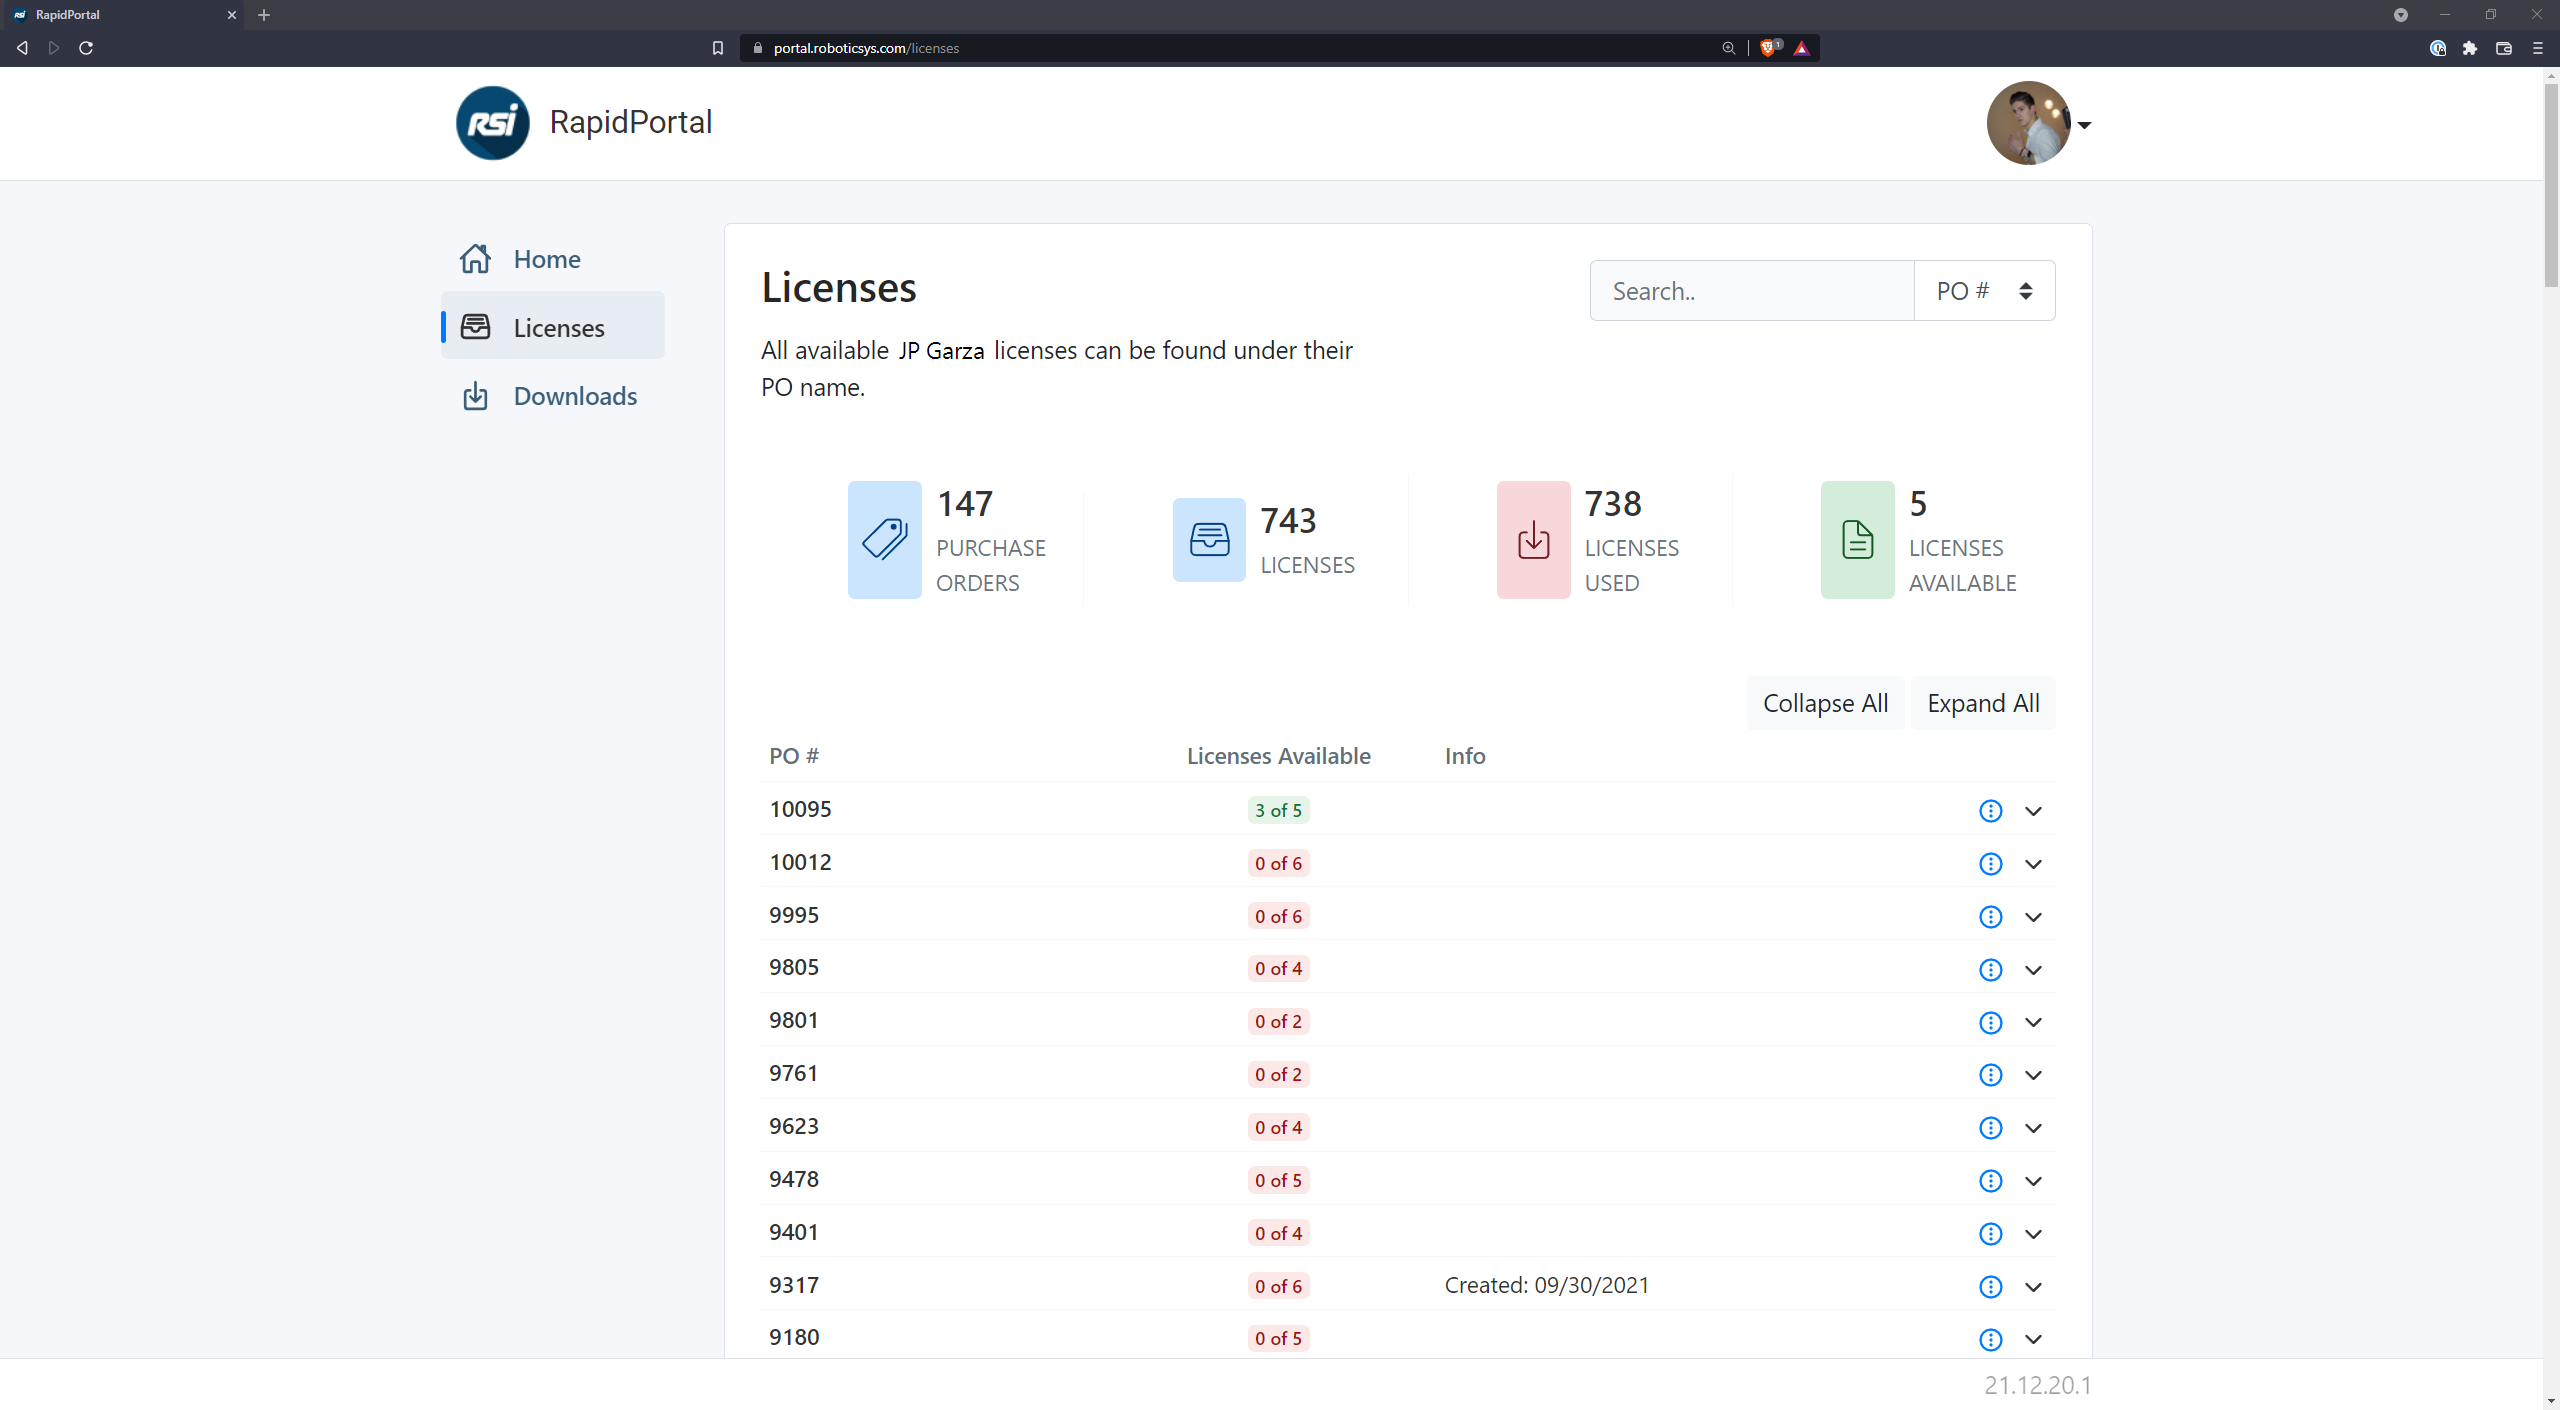Click the licenses used download icon

tap(1533, 540)
